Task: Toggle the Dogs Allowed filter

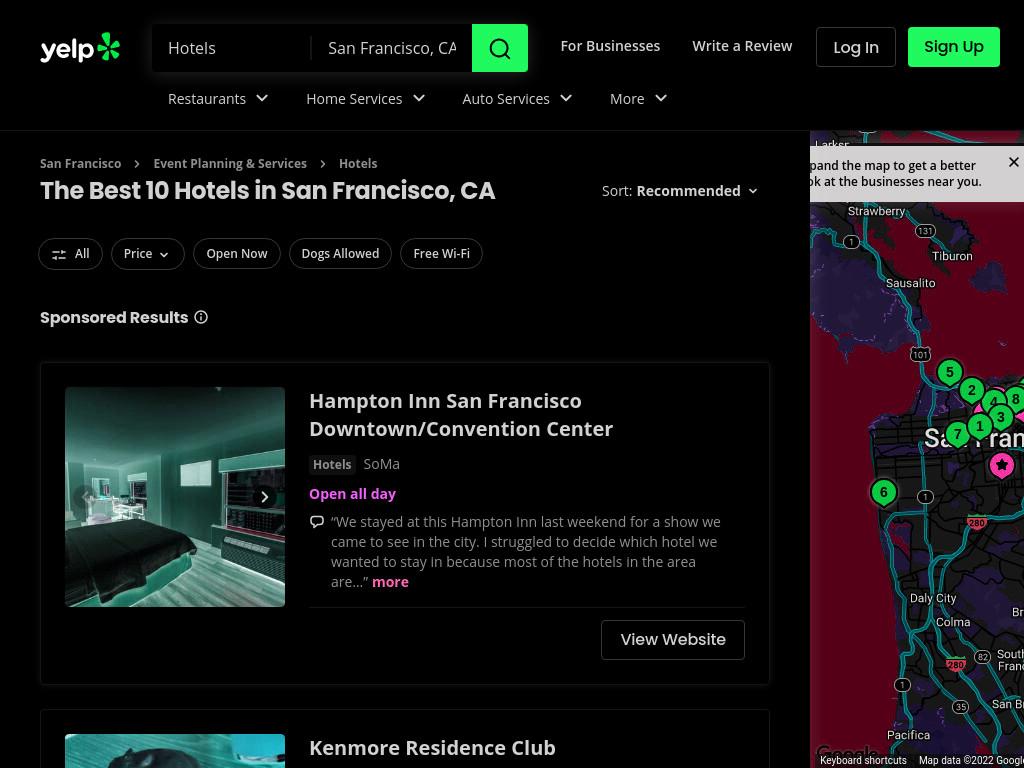Action: (x=340, y=254)
